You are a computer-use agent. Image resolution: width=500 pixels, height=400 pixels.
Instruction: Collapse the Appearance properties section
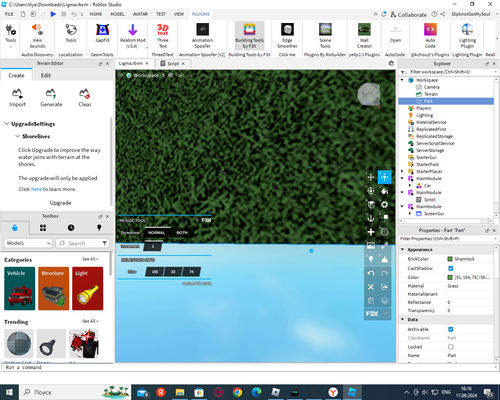pos(402,249)
